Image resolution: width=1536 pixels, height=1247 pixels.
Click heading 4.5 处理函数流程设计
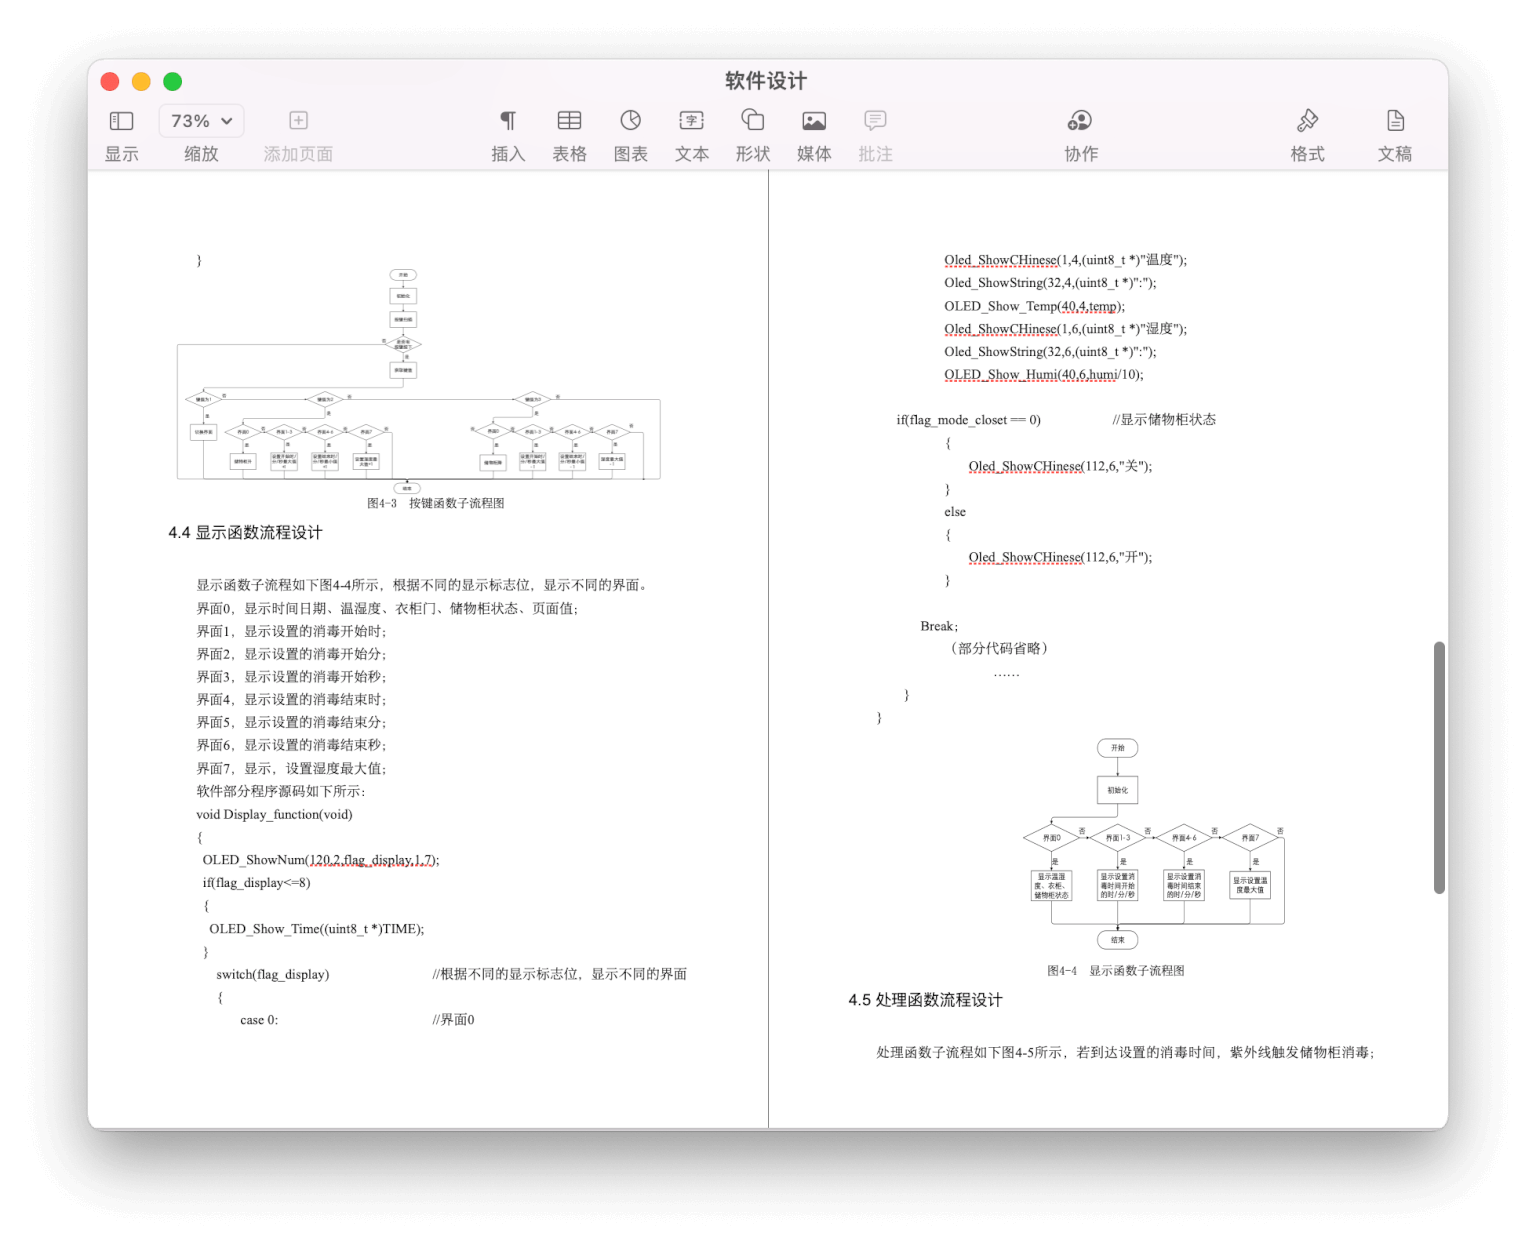click(x=925, y=1000)
